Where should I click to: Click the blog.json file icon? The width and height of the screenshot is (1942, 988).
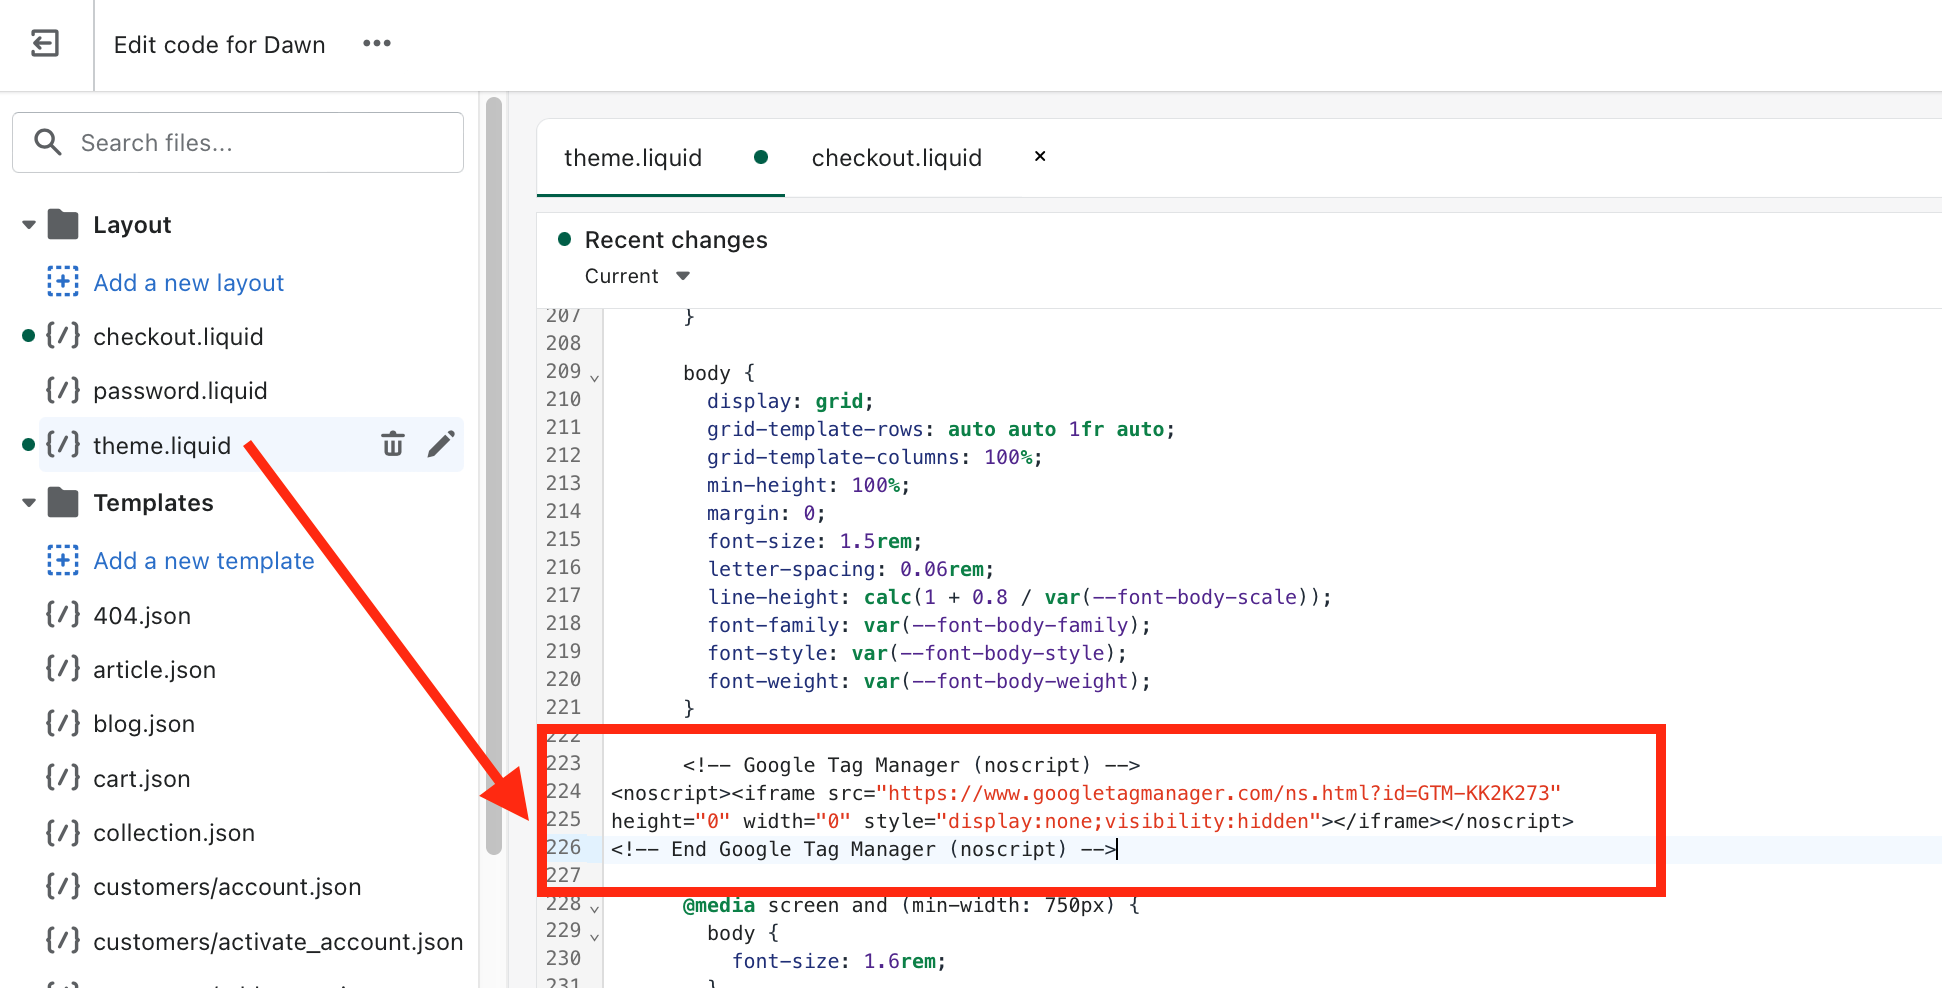coord(63,723)
